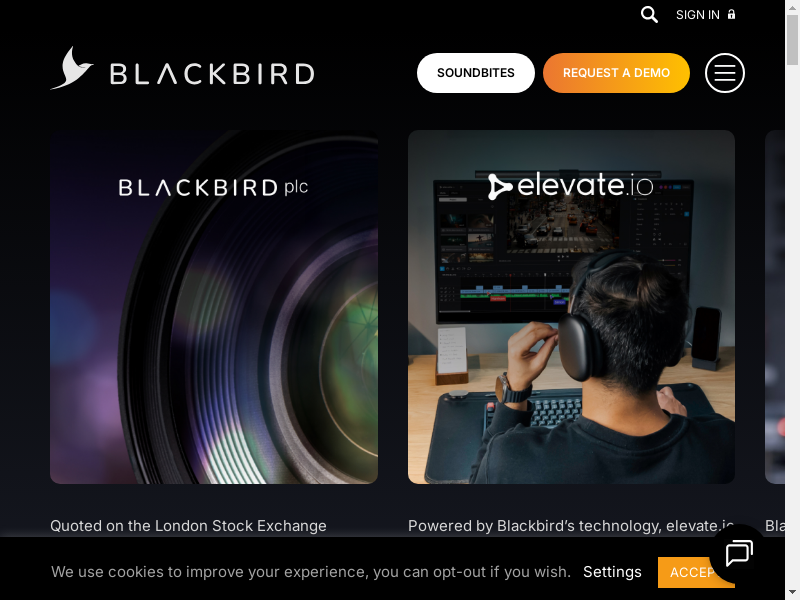
Task: Click the lock icon beside Sign In
Action: point(731,14)
